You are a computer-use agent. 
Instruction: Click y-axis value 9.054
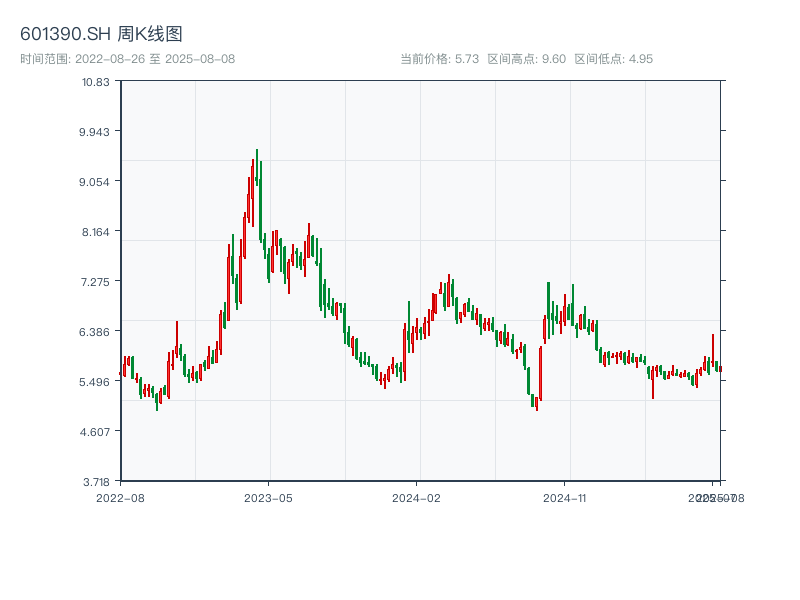point(94,182)
